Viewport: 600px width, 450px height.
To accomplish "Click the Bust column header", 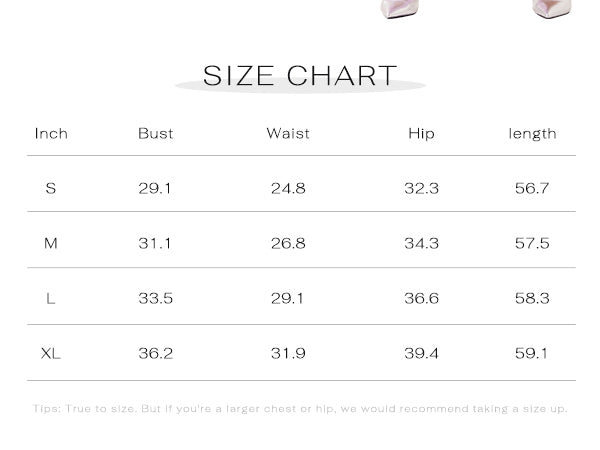I will coord(155,134).
